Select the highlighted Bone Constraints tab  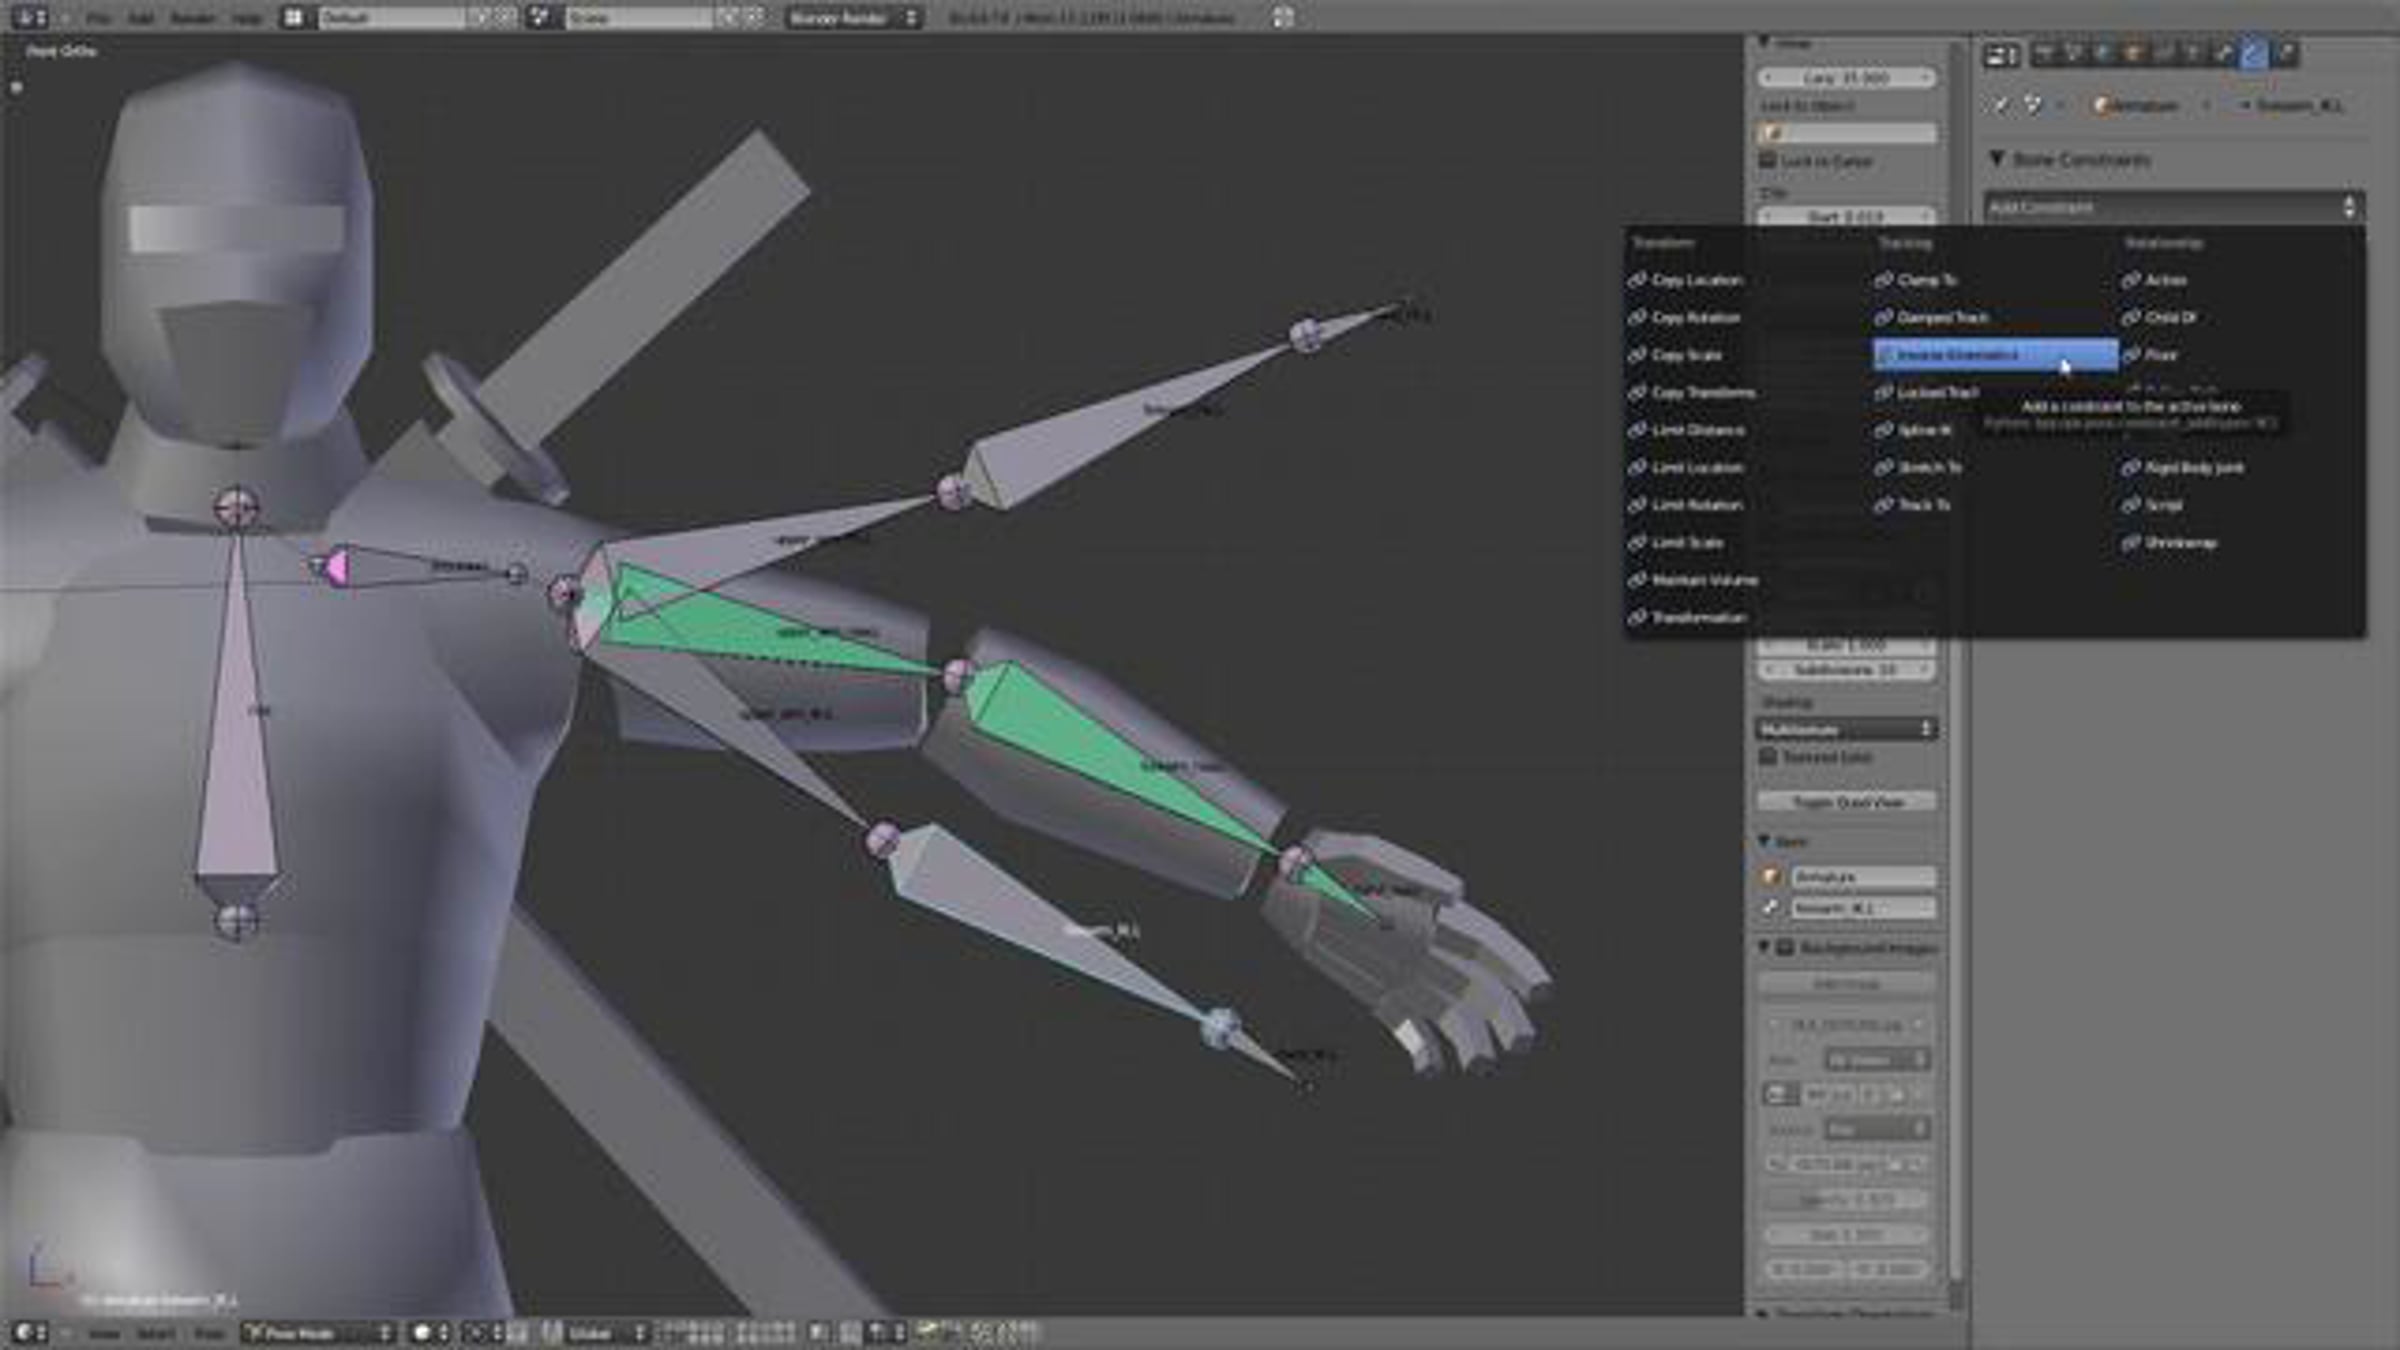(2254, 55)
